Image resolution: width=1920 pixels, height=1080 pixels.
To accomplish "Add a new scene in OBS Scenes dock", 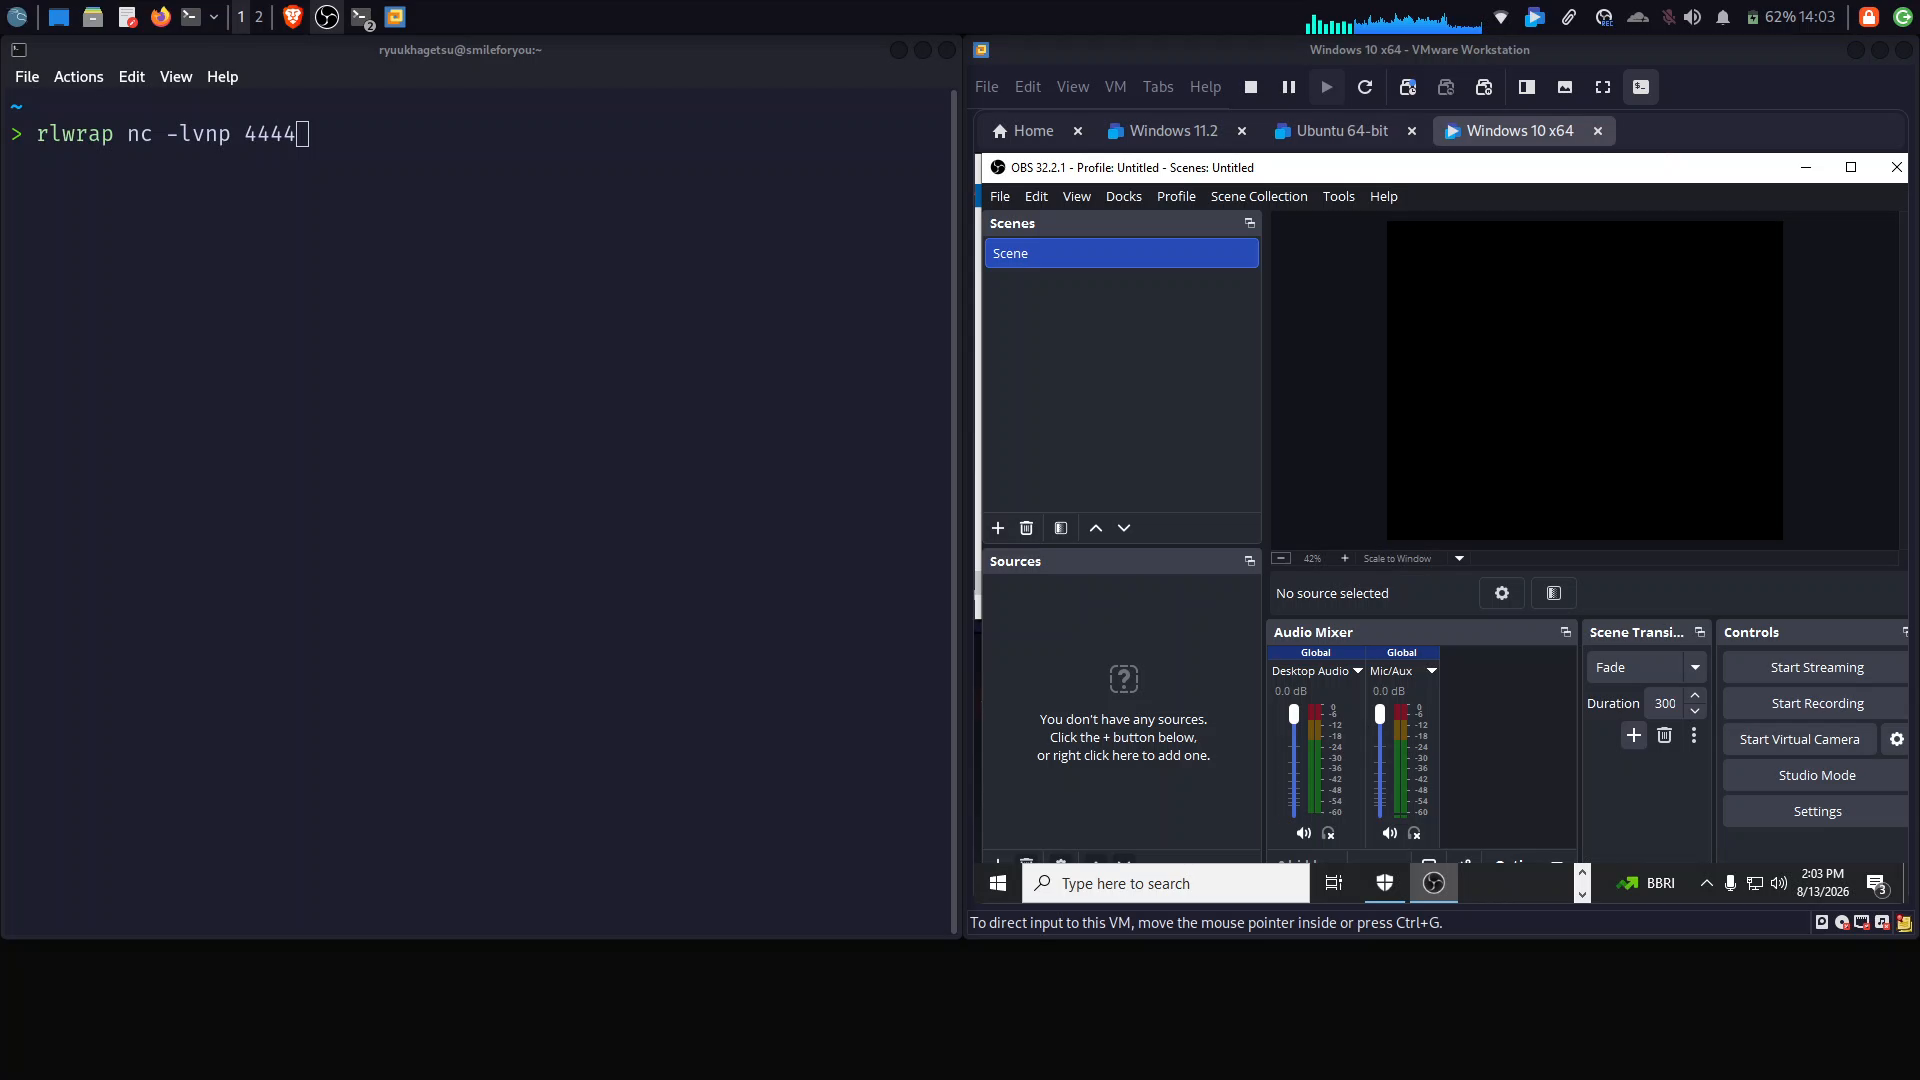I will tap(997, 528).
